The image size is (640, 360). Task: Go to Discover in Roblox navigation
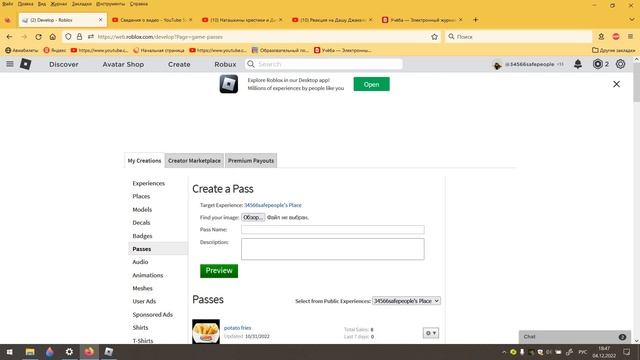(x=64, y=64)
